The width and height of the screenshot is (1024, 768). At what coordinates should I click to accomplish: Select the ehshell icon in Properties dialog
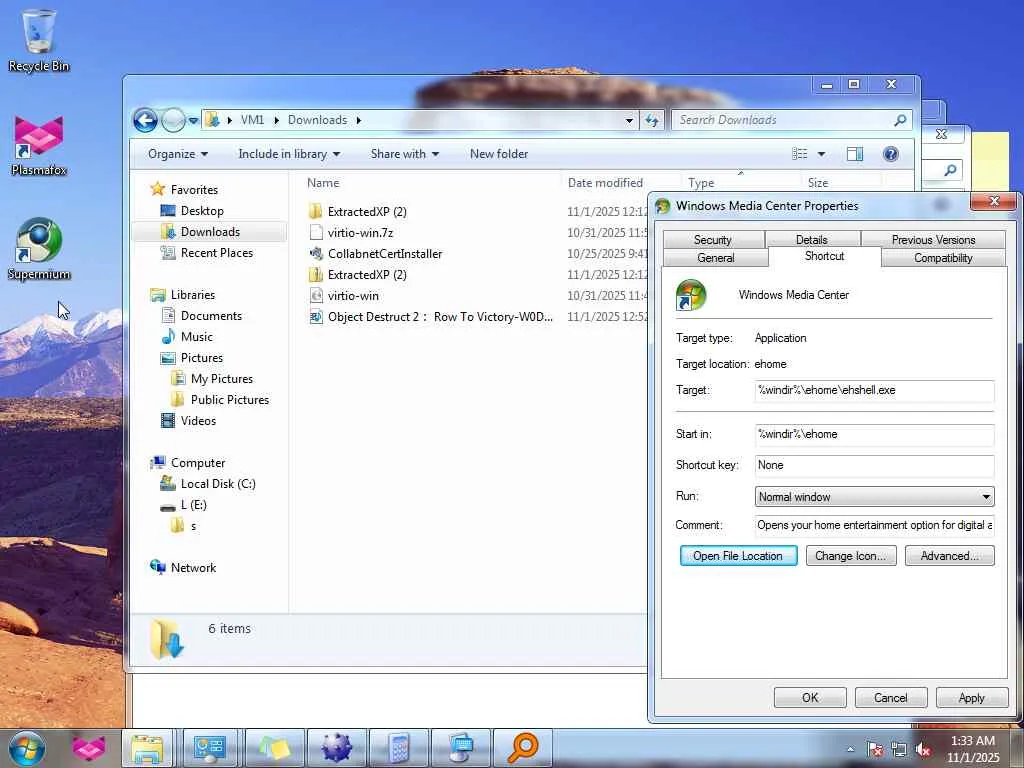point(691,295)
